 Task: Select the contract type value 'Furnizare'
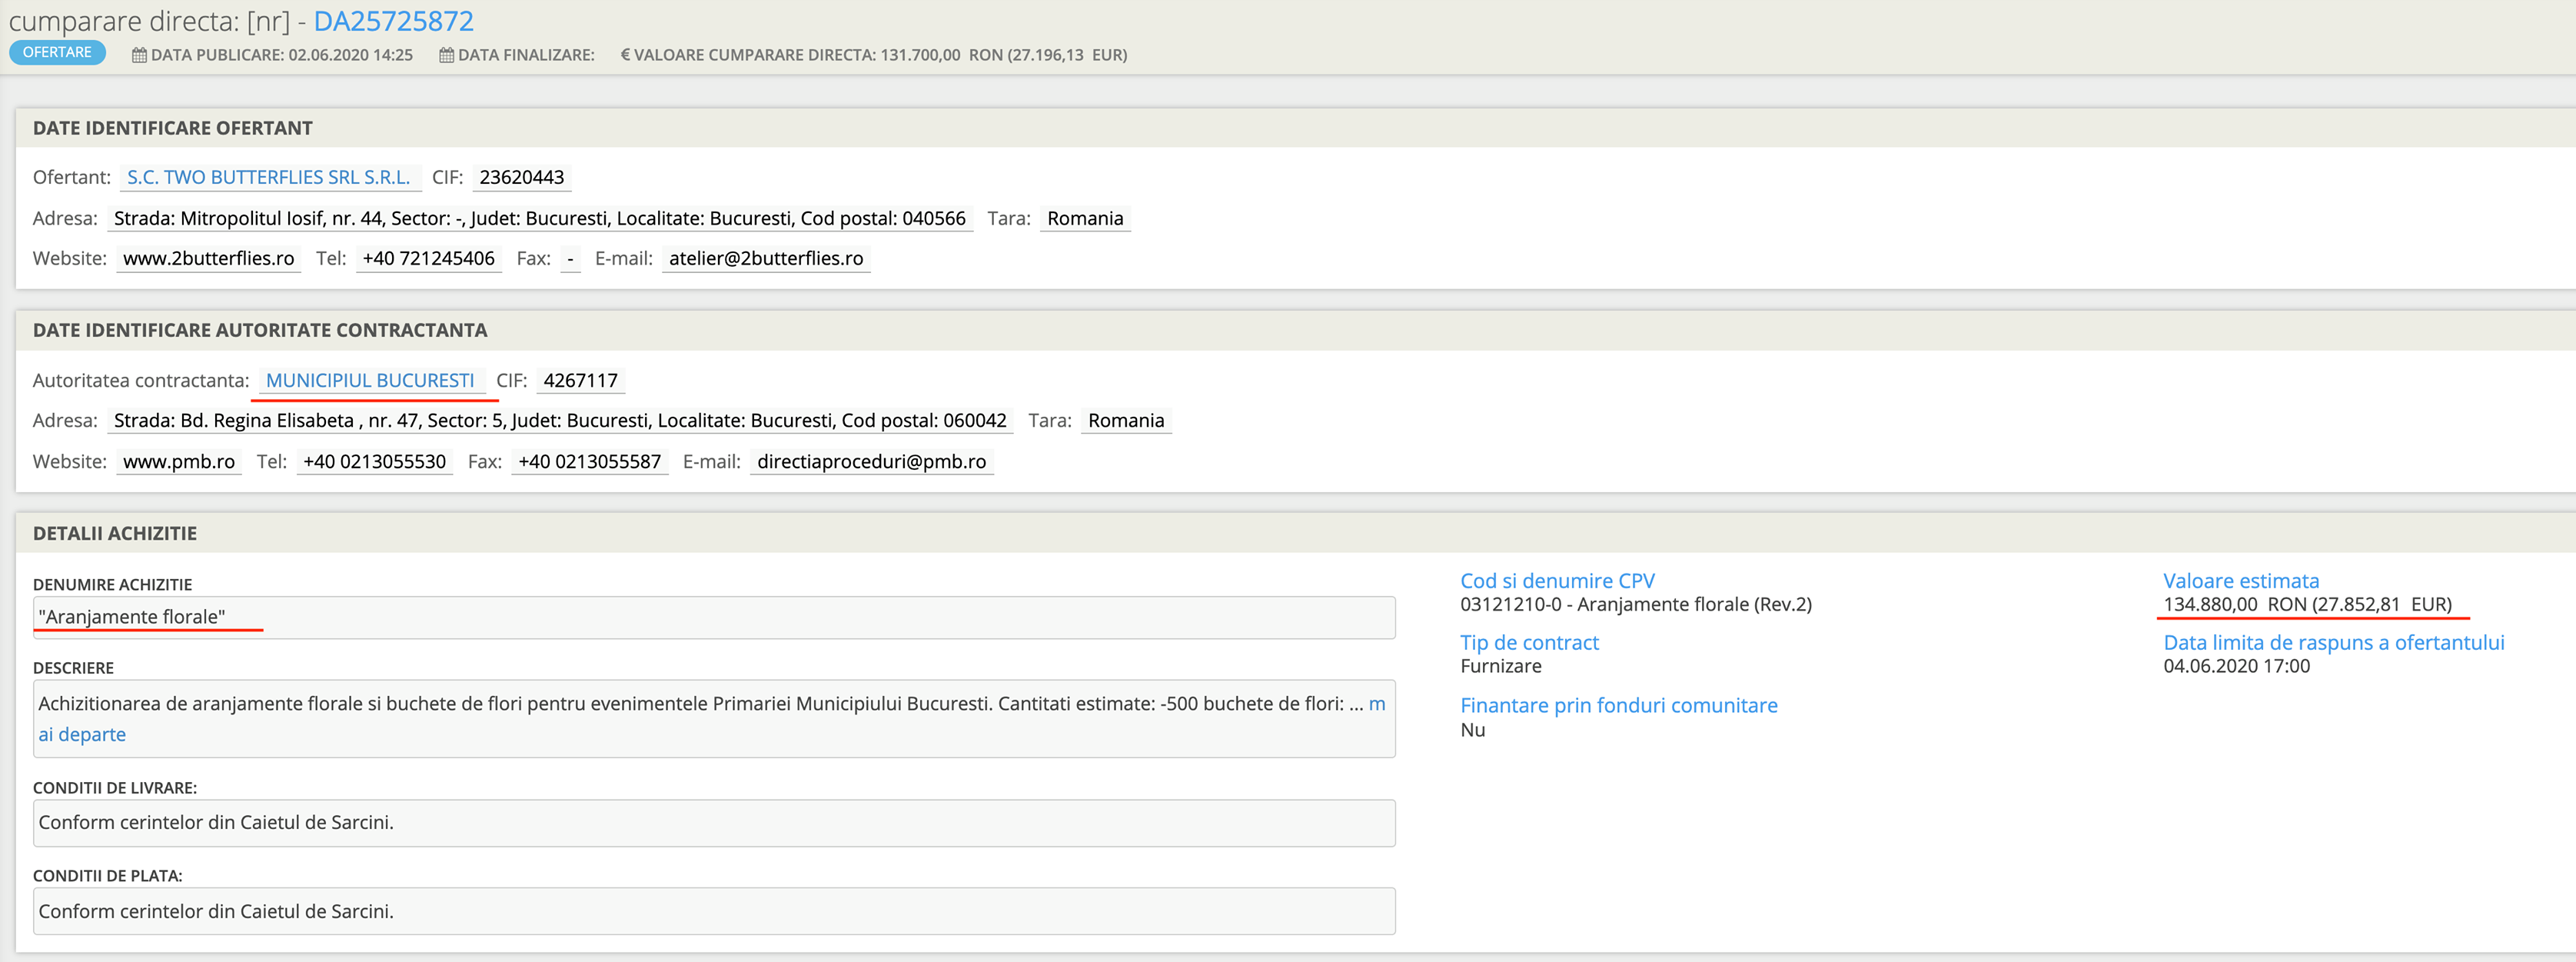tap(1500, 666)
